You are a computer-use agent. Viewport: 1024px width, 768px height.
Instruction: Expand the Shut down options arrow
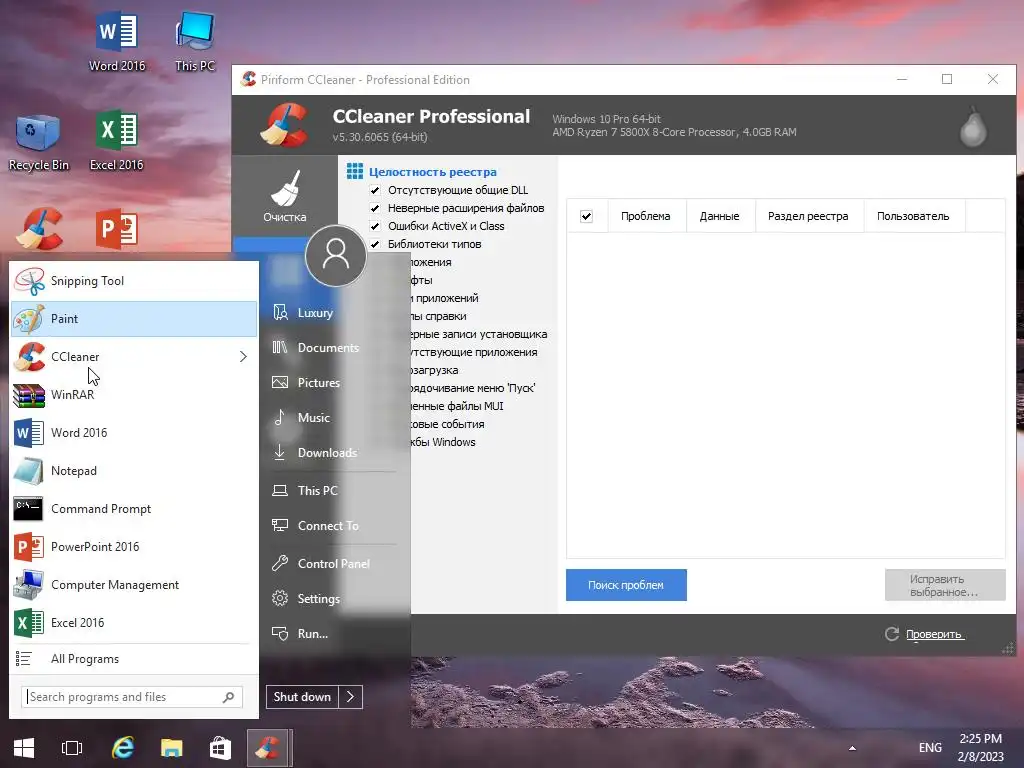351,697
